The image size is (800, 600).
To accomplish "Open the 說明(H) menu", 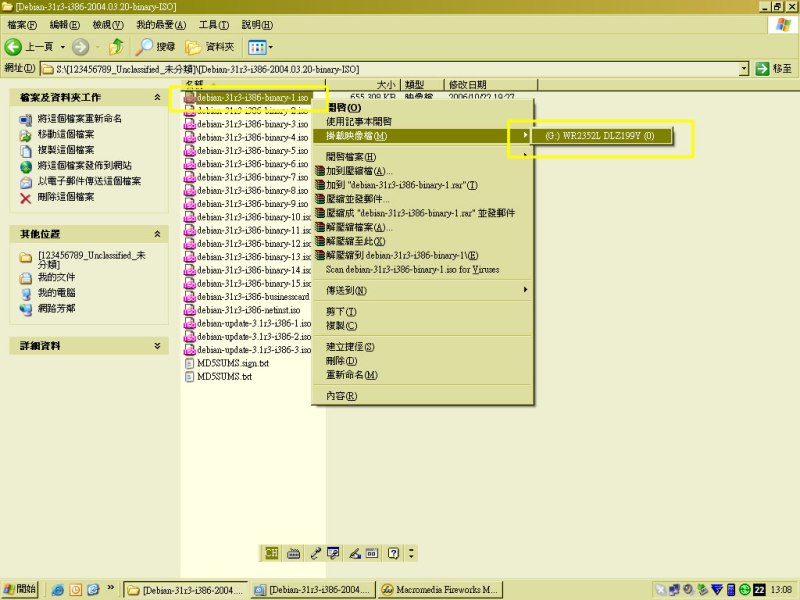I will pos(257,24).
